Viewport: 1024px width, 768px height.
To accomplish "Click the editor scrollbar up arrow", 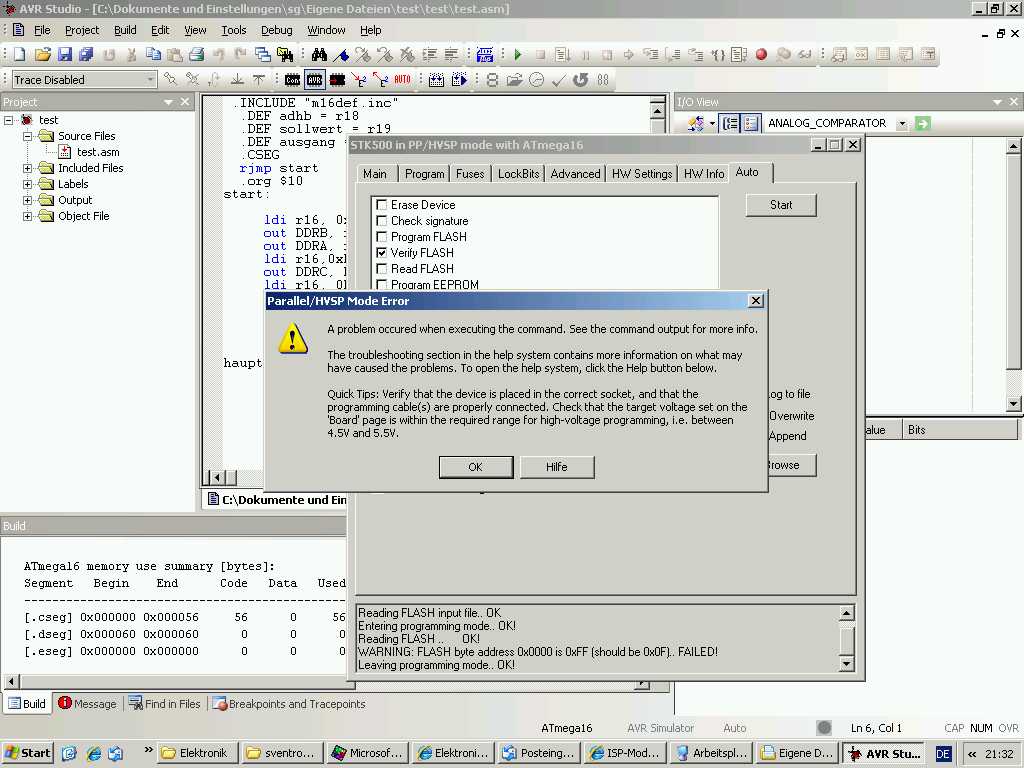I will pyautogui.click(x=658, y=111).
